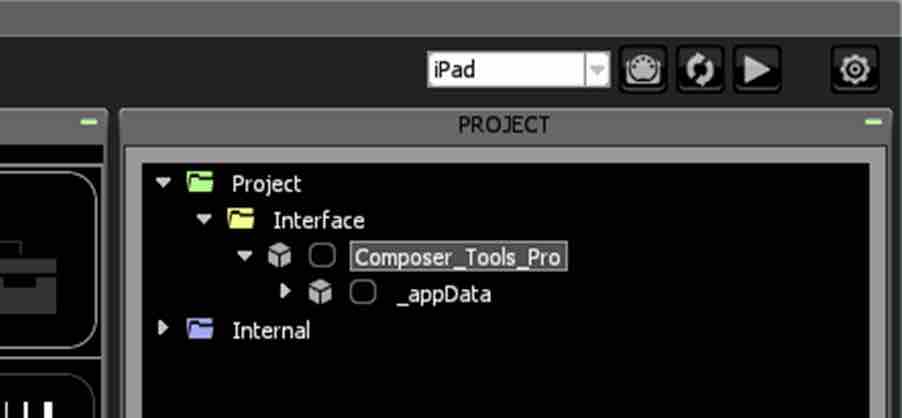Expand the _appData tree node

pyautogui.click(x=285, y=292)
